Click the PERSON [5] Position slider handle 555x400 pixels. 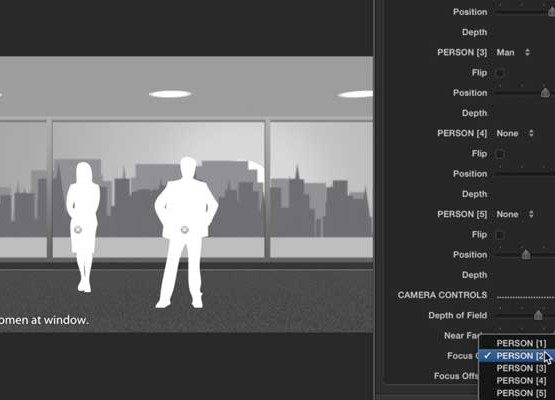tap(526, 254)
